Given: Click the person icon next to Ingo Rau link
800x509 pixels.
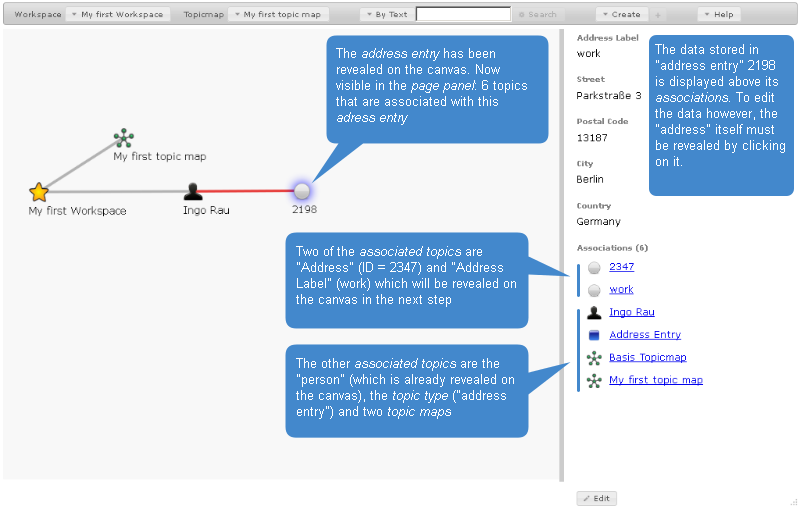Looking at the screenshot, I should click(594, 313).
